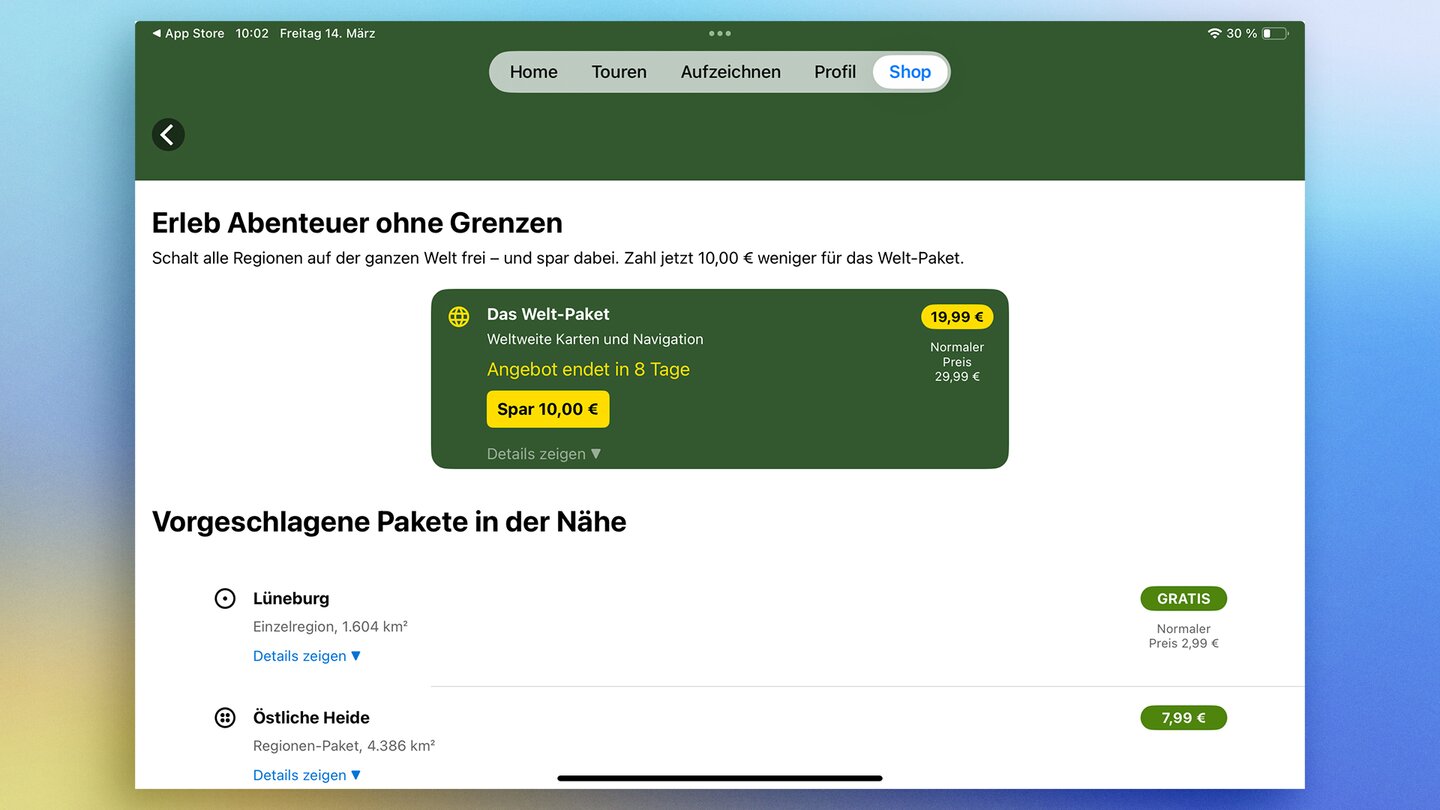
Task: Open the Touren tab
Action: pyautogui.click(x=619, y=72)
